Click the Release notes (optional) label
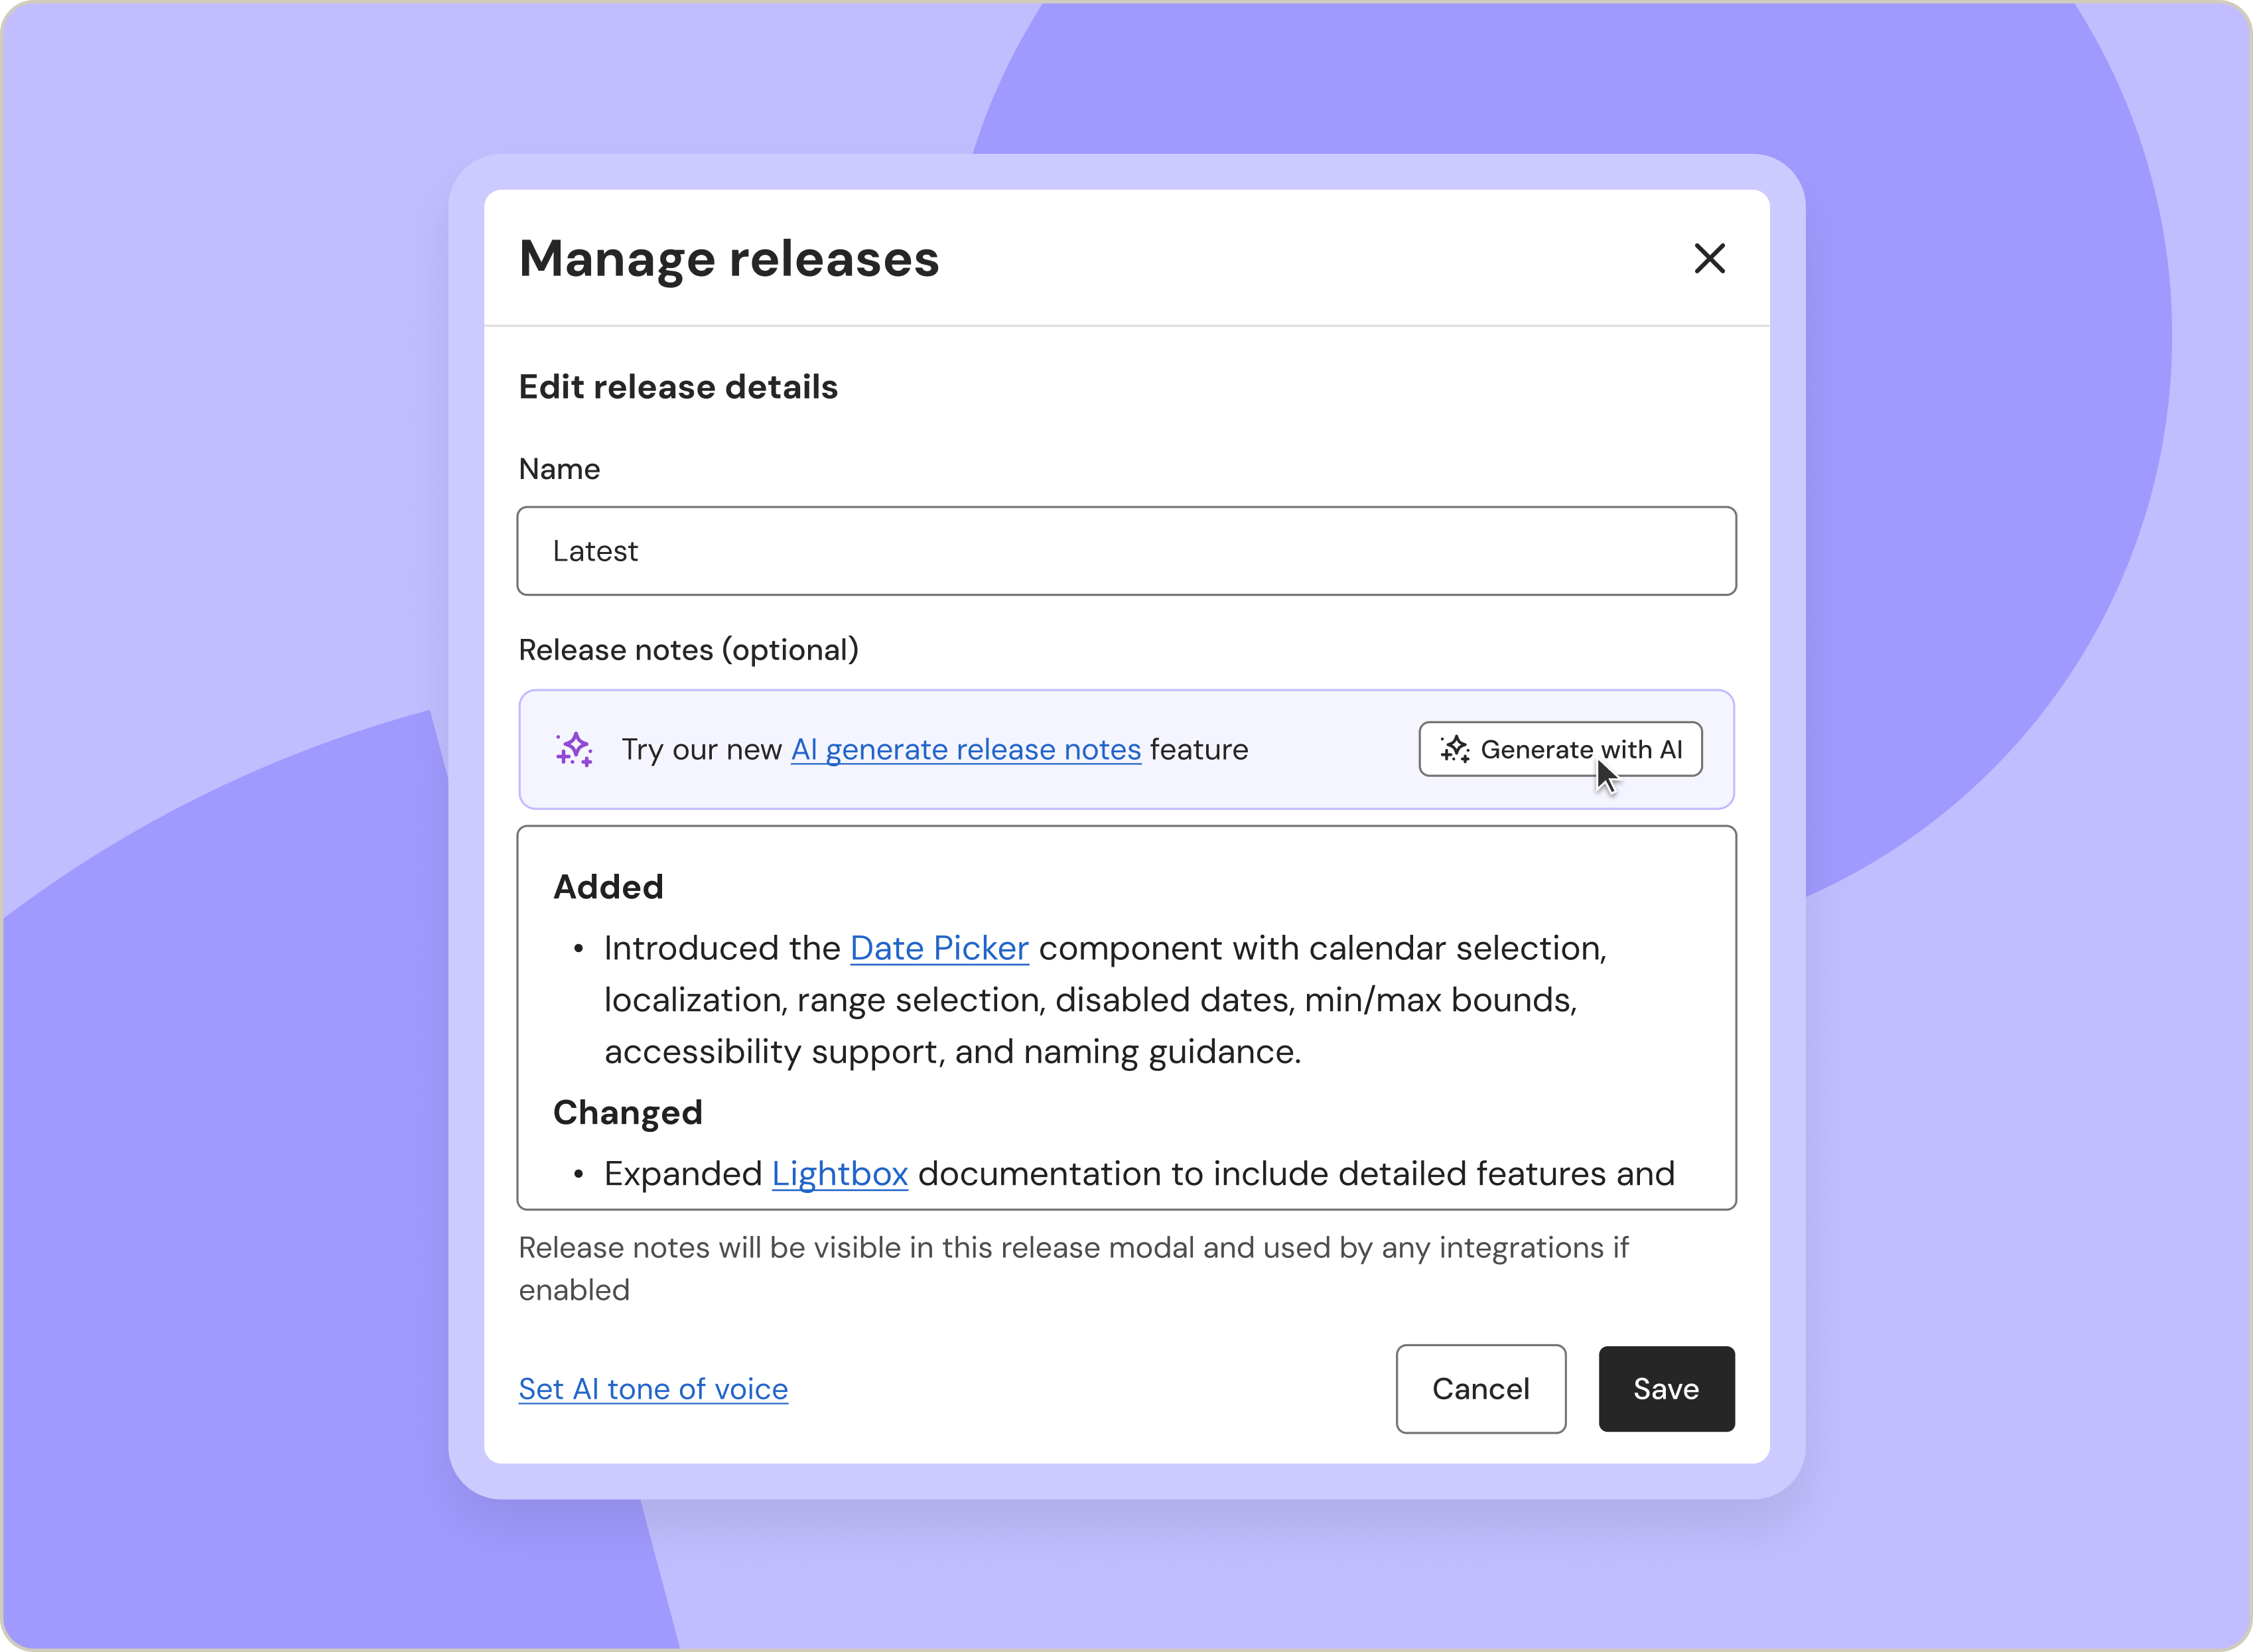Viewport: 2253px width, 1652px height. coord(689,649)
